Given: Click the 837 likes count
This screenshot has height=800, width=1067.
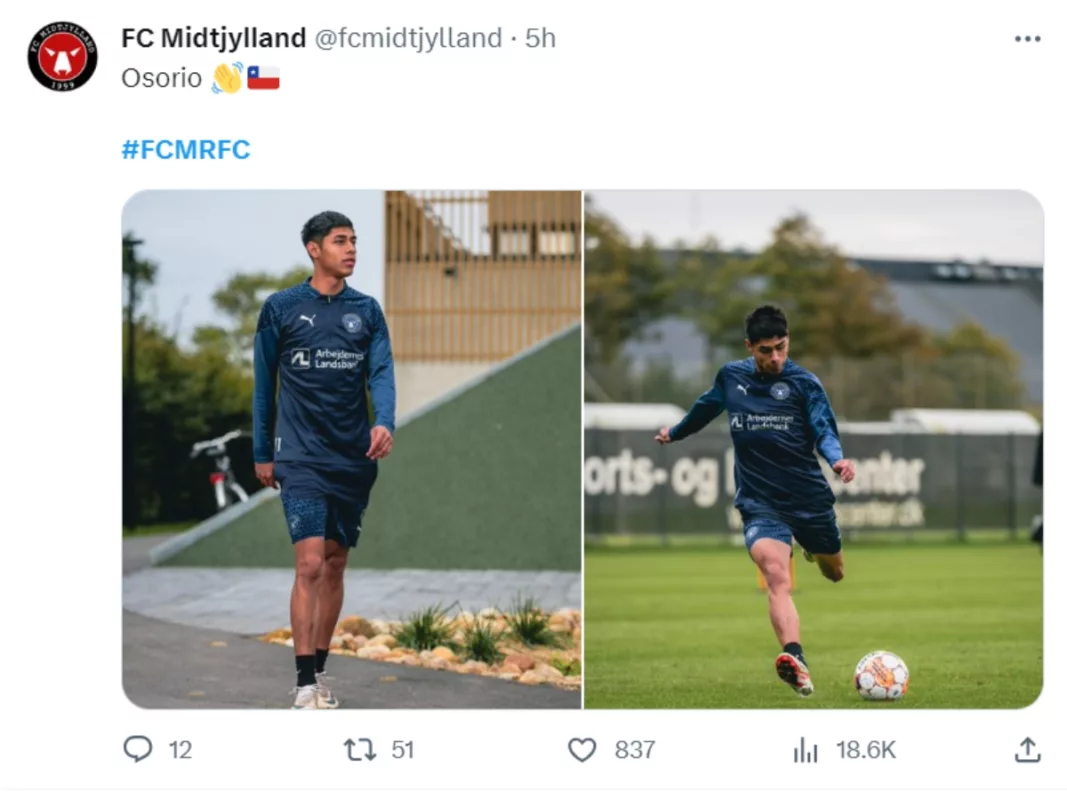Looking at the screenshot, I should point(634,749).
